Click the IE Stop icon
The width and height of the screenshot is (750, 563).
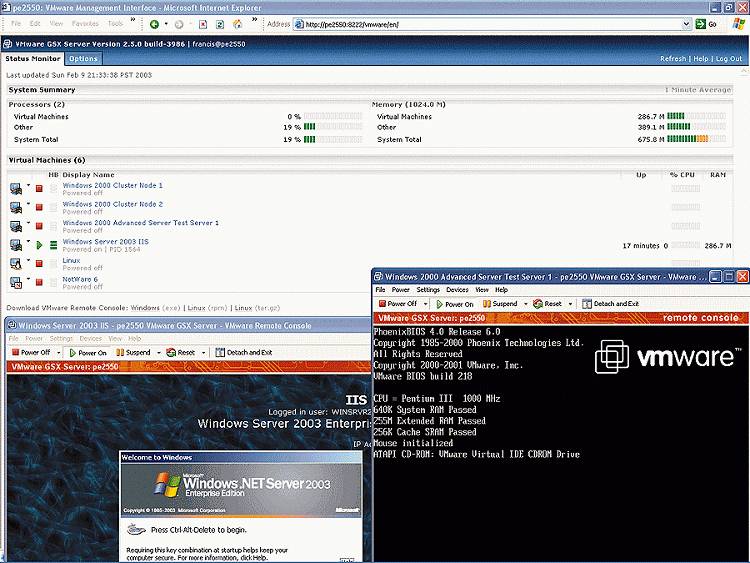pos(203,24)
